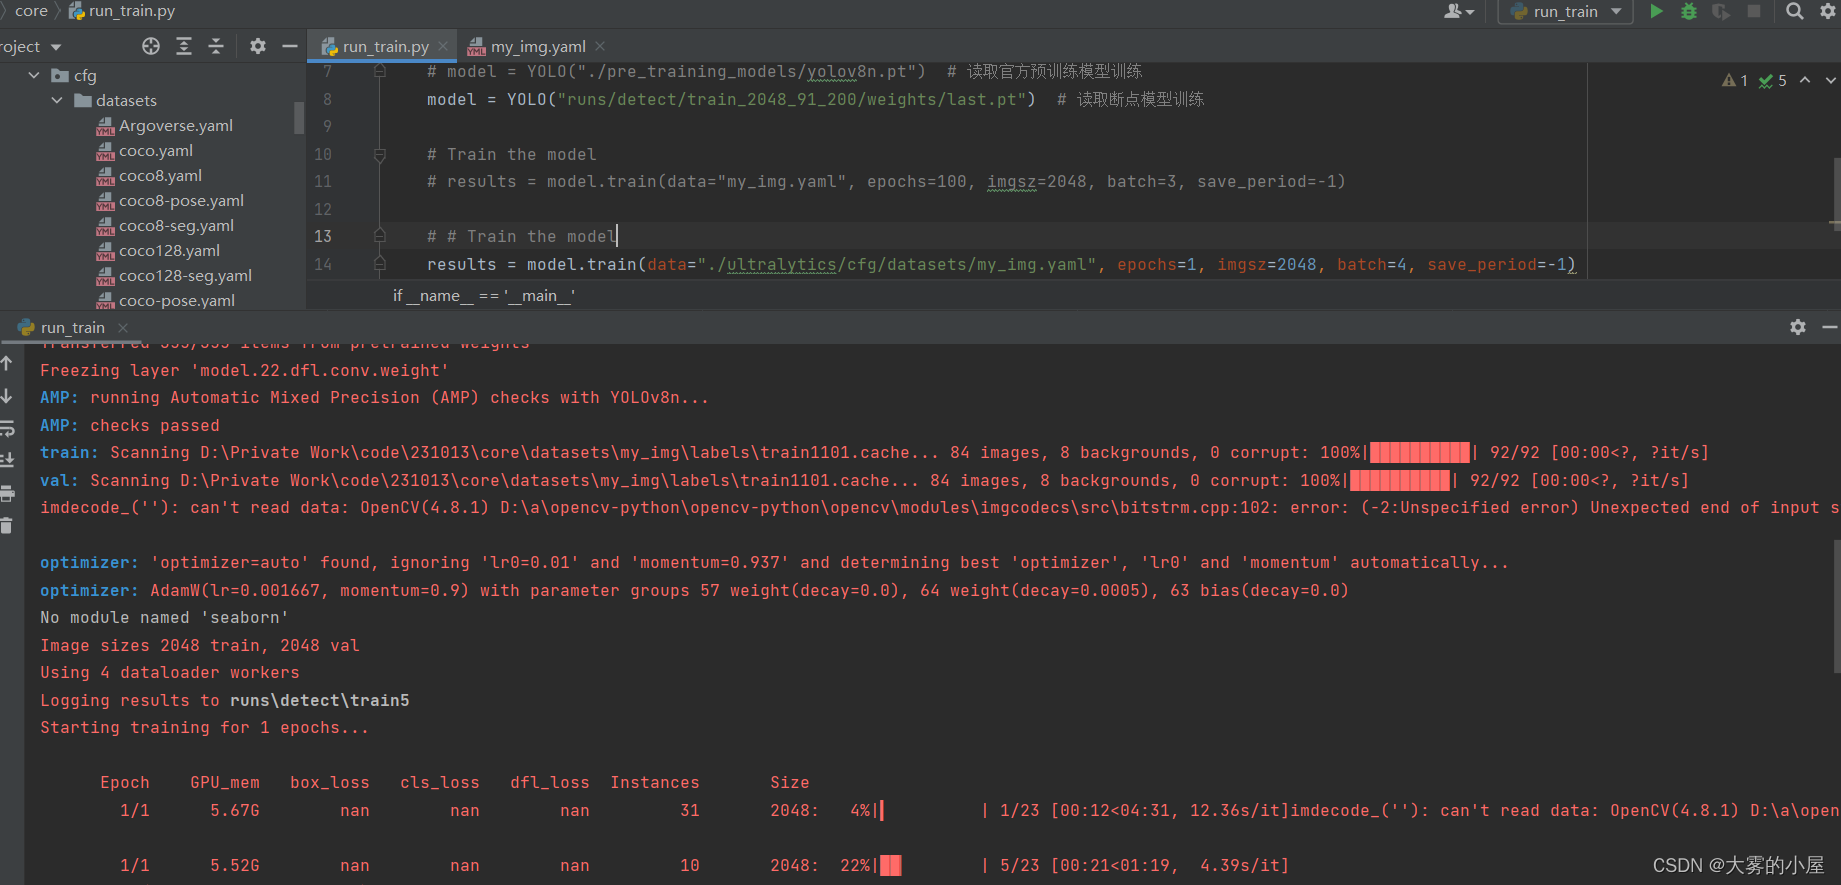Click 'AMP: checks passed' console line
The height and width of the screenshot is (885, 1841).
pos(129,425)
